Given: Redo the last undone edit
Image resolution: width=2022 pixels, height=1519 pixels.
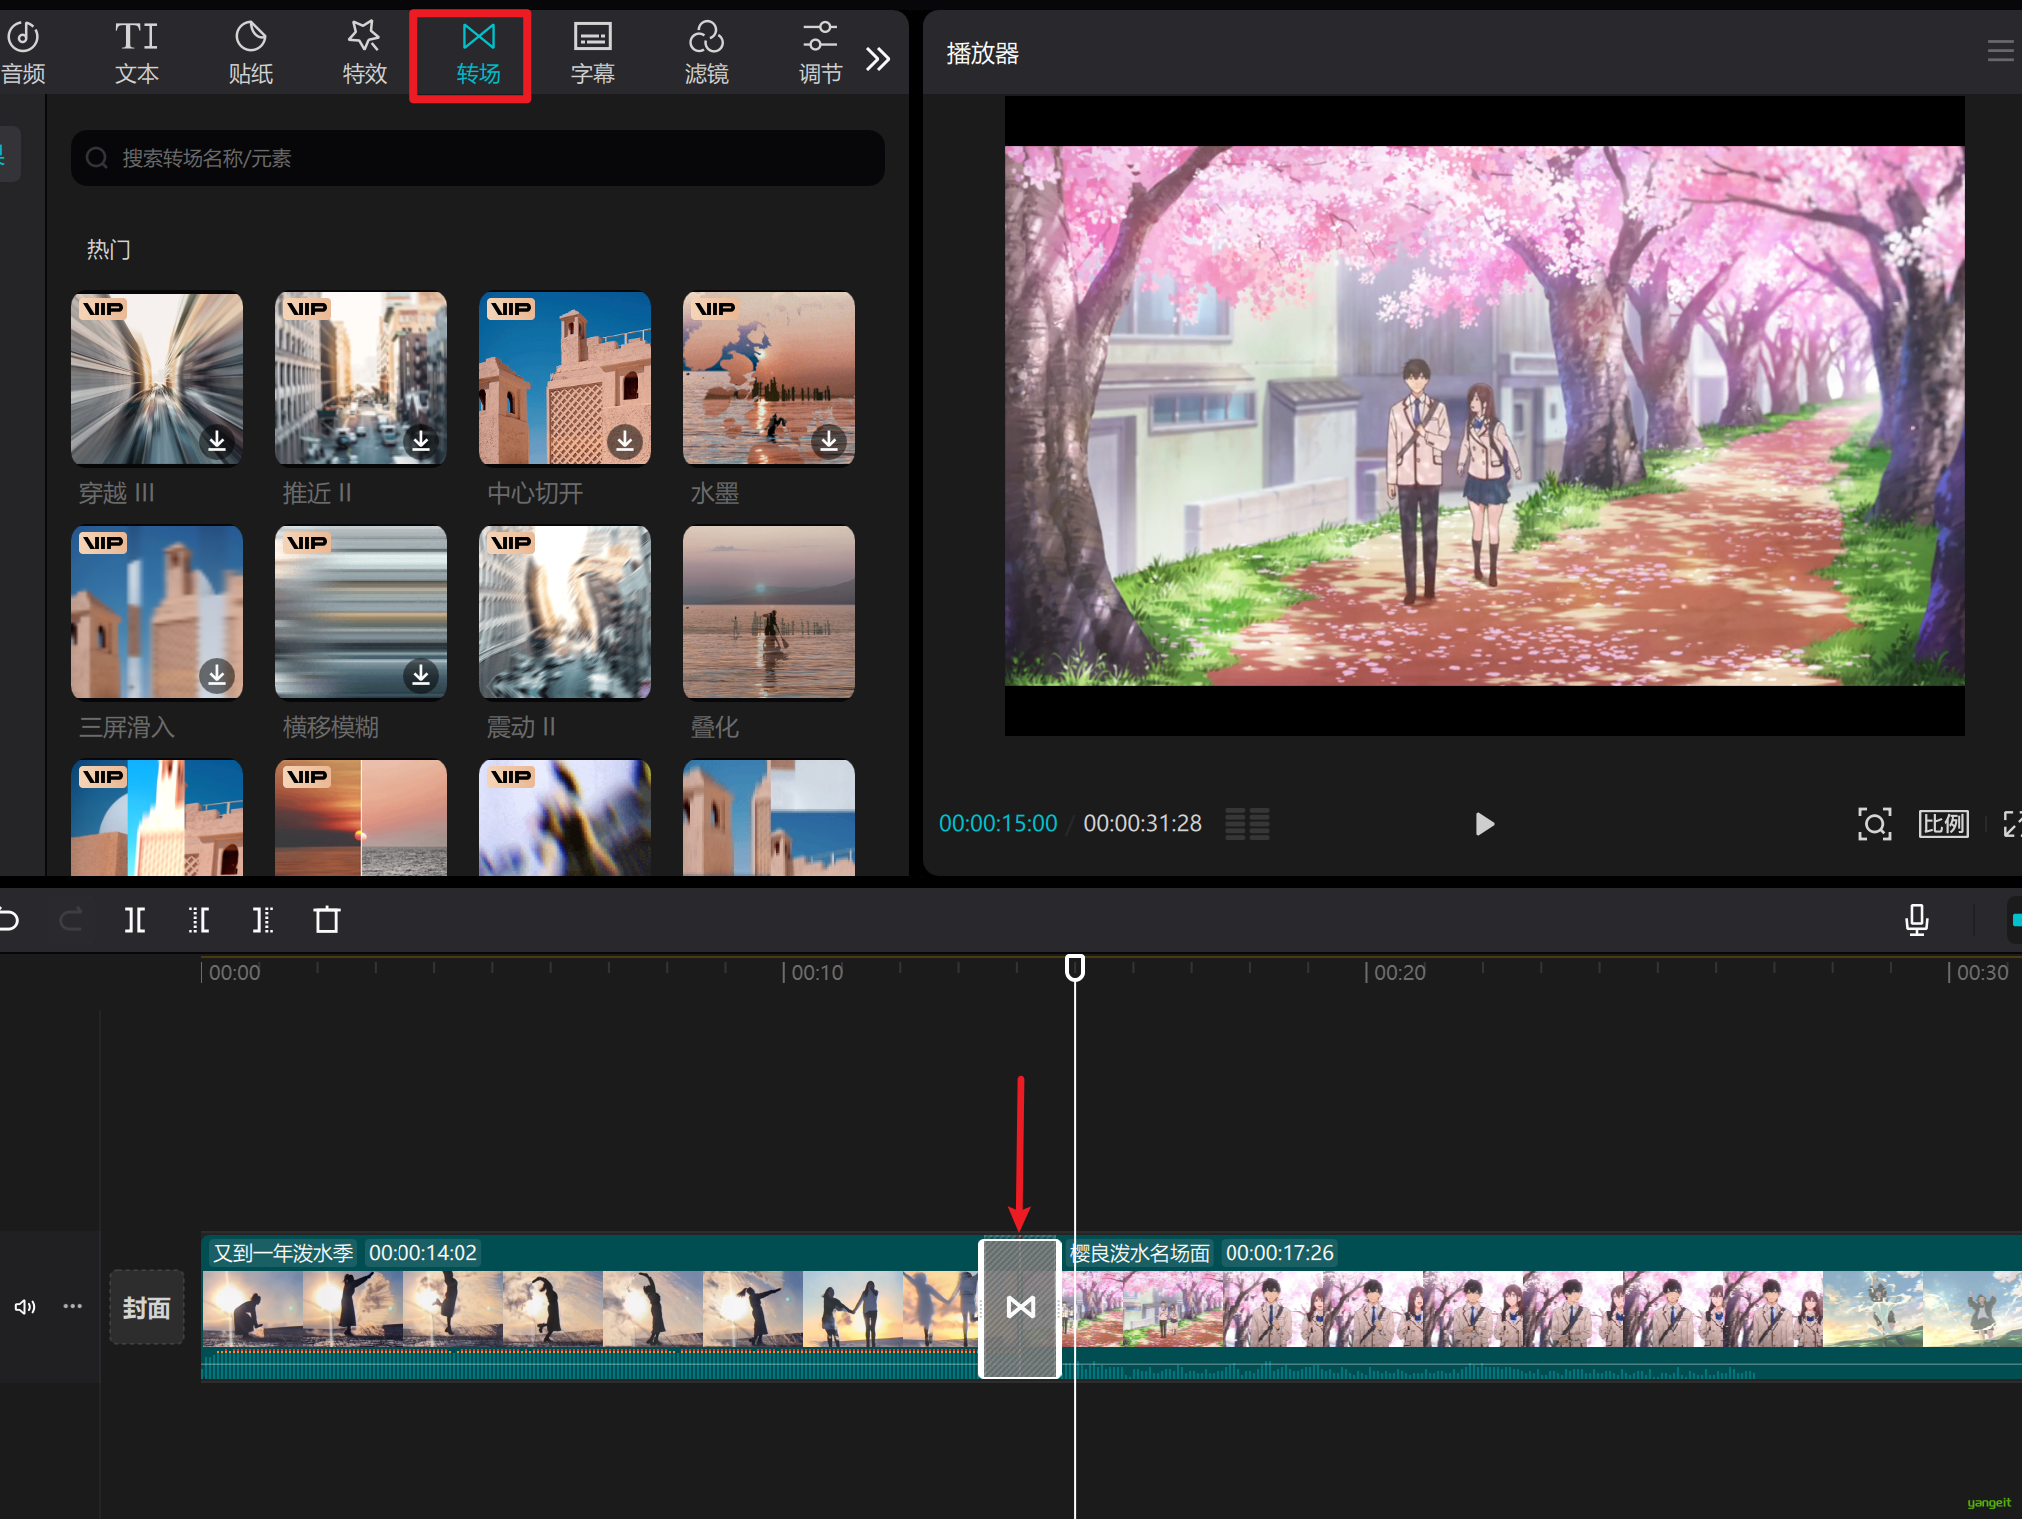Looking at the screenshot, I should tap(71, 919).
